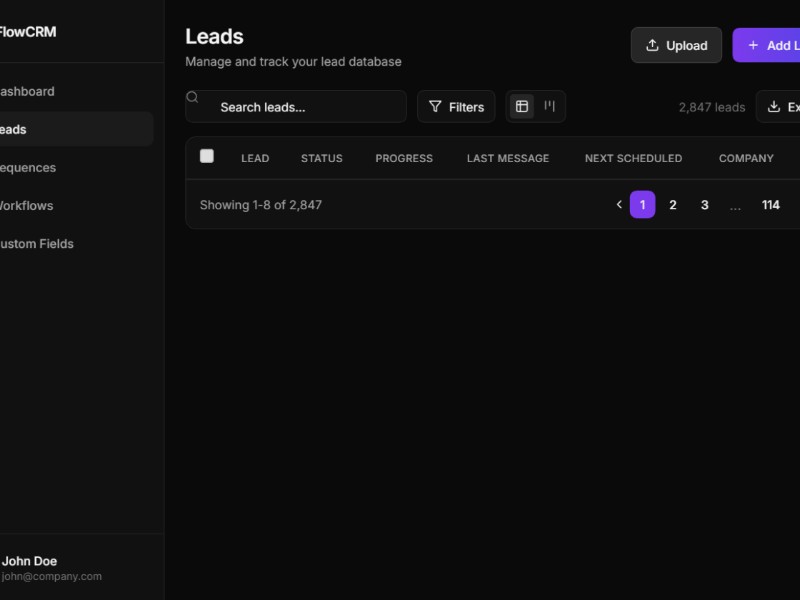The width and height of the screenshot is (800, 600).
Task: Go to page 2 of leads
Action: coord(673,205)
